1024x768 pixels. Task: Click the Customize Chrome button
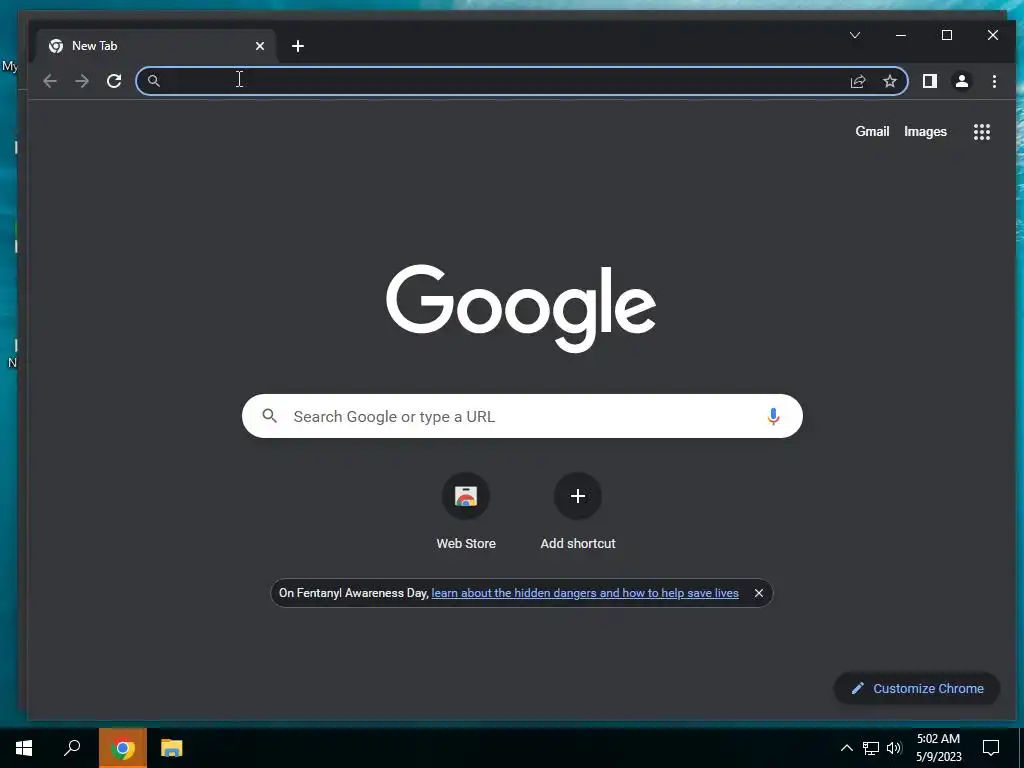tap(917, 688)
